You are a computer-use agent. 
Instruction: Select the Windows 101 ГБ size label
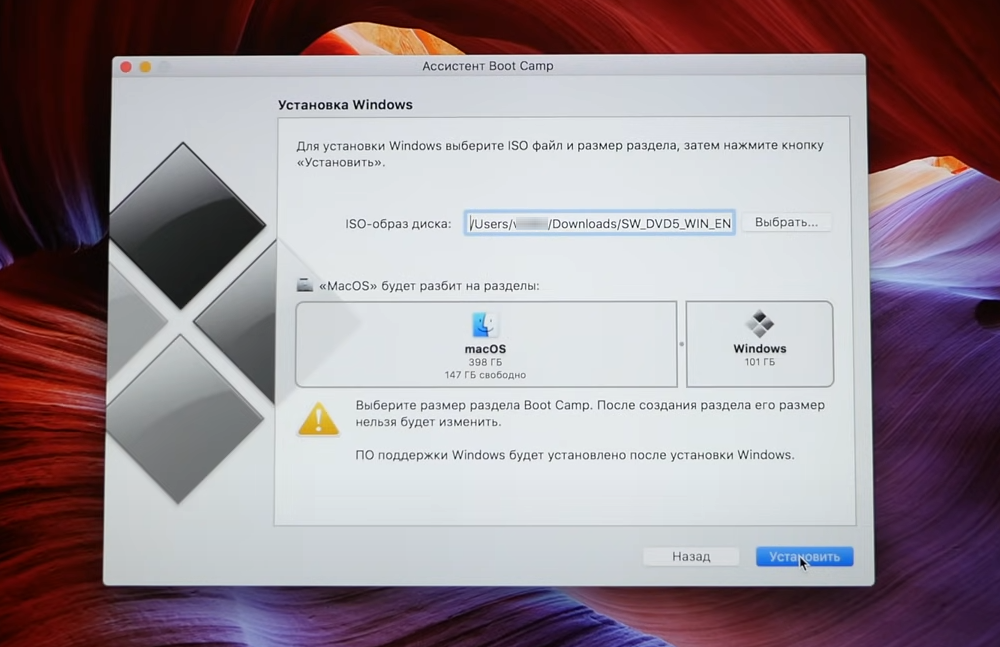(x=760, y=362)
